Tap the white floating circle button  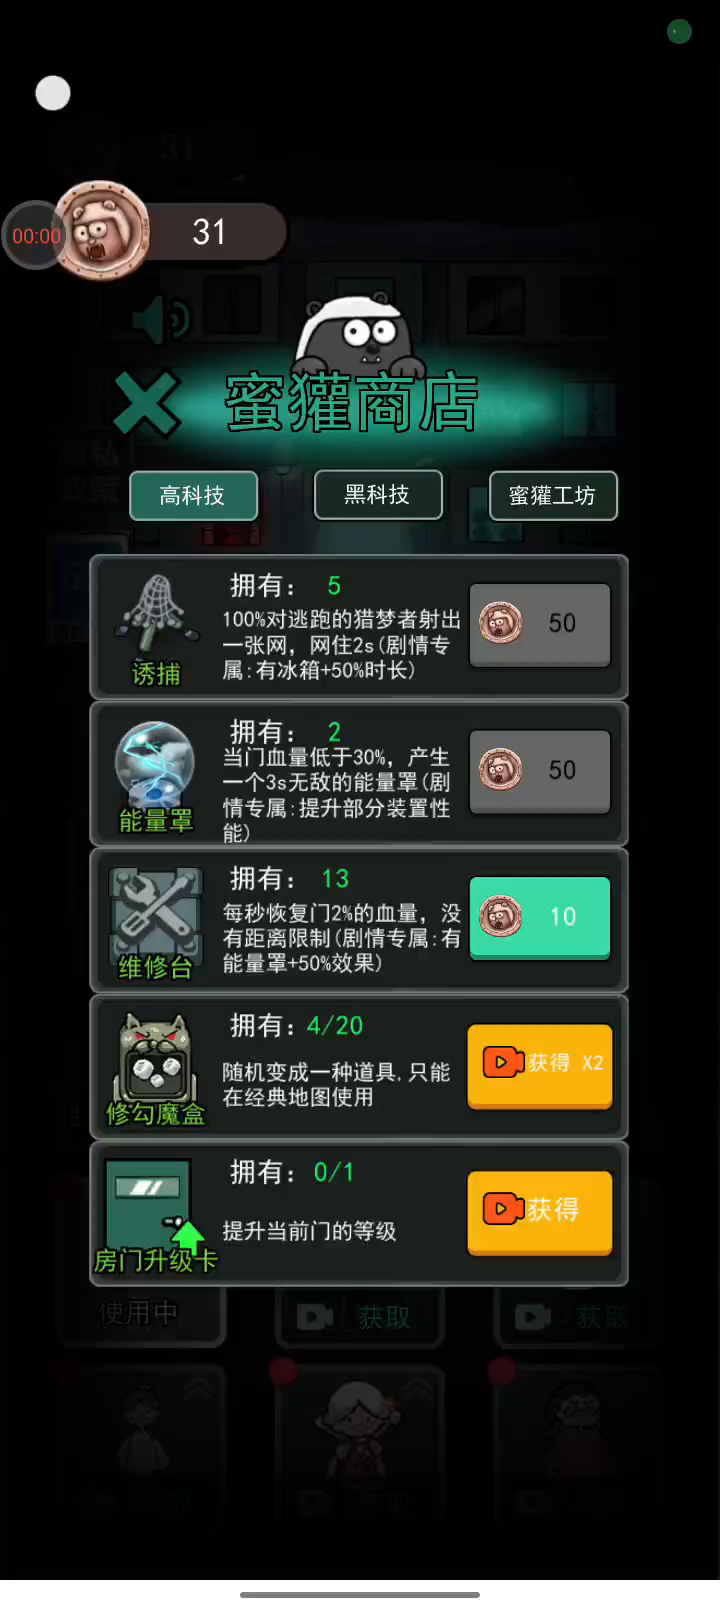pyautogui.click(x=53, y=94)
